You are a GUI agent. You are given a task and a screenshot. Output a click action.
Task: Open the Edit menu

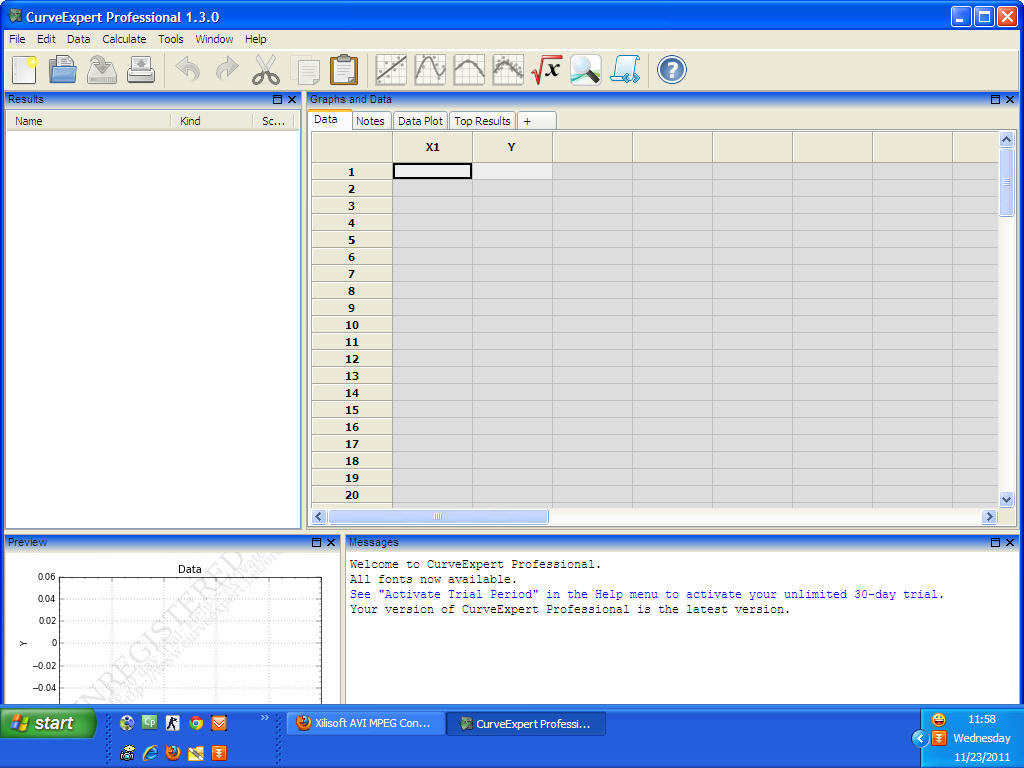[46, 39]
